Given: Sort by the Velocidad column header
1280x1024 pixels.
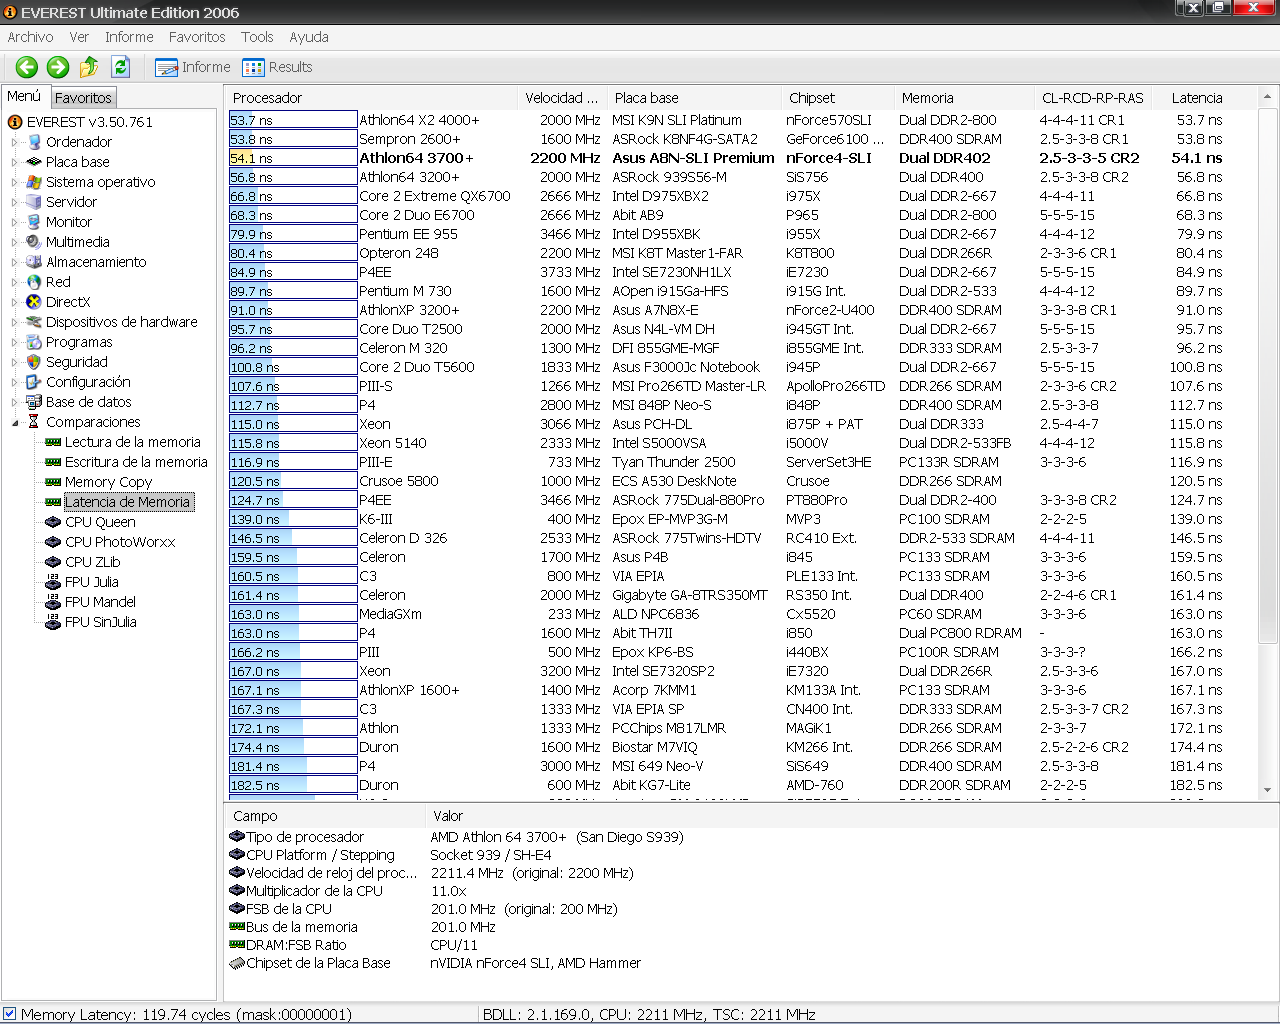Looking at the screenshot, I should pos(562,98).
